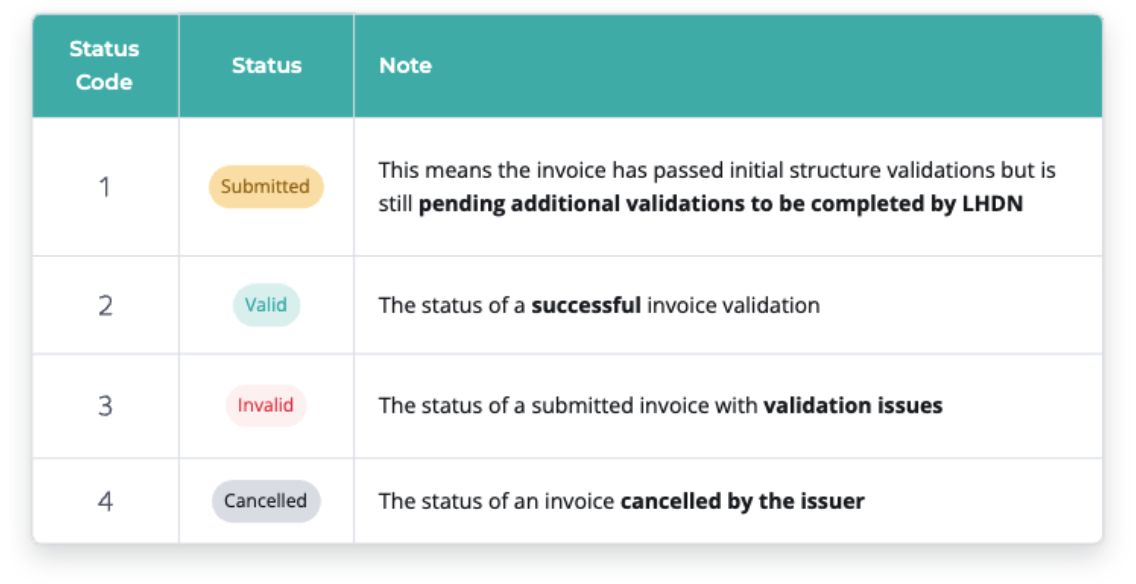
Task: Click the validation issues note text
Action: [x=660, y=405]
